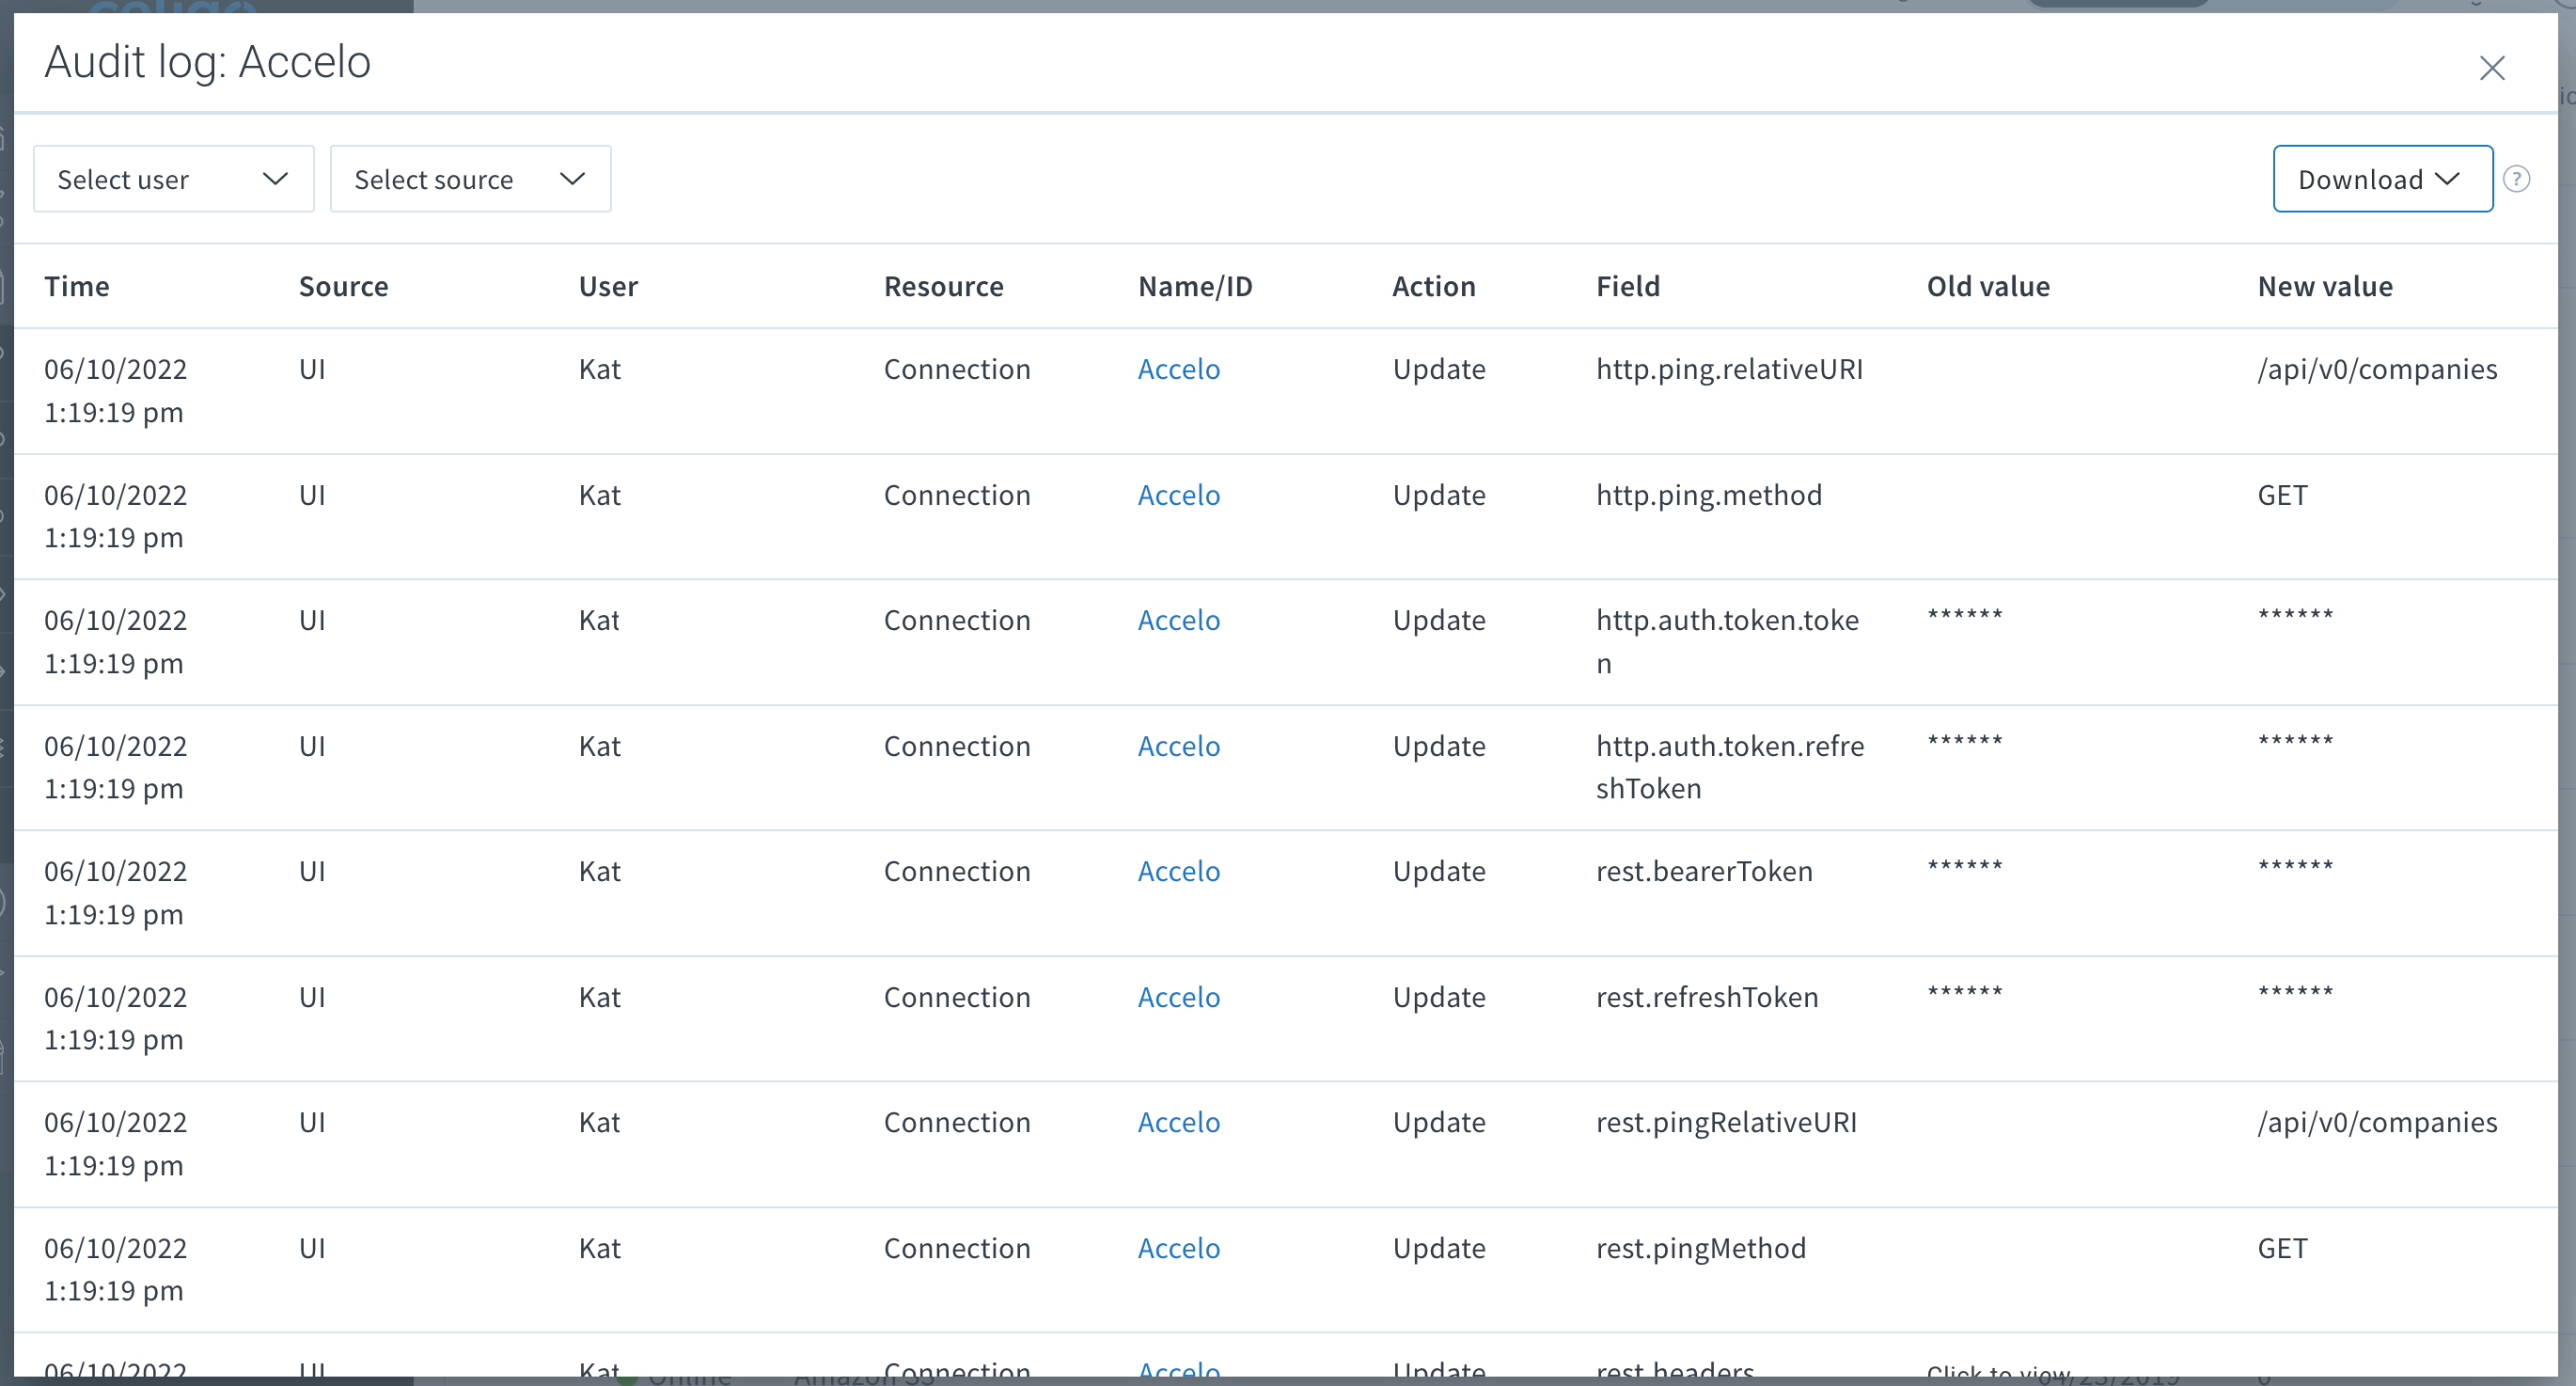Open the Select source dropdown
Screen dimensions: 2576x1386
tap(470, 179)
